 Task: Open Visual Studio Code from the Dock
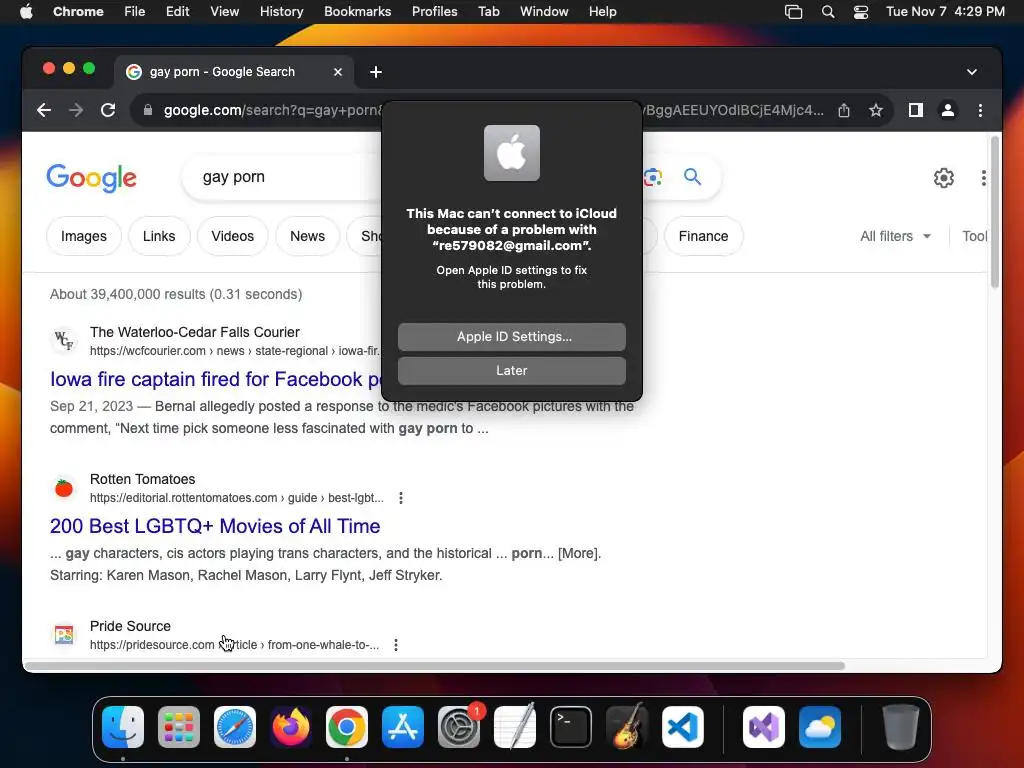pyautogui.click(x=683, y=727)
